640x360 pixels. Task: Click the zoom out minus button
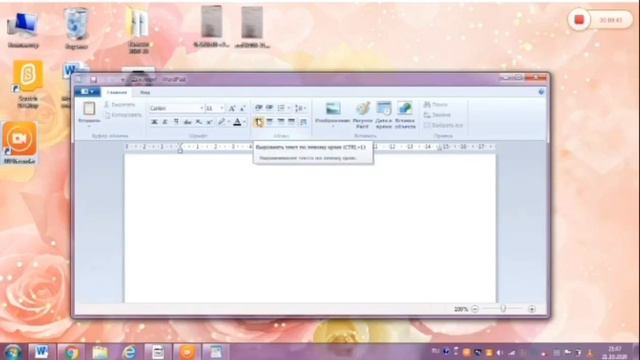pyautogui.click(x=475, y=309)
